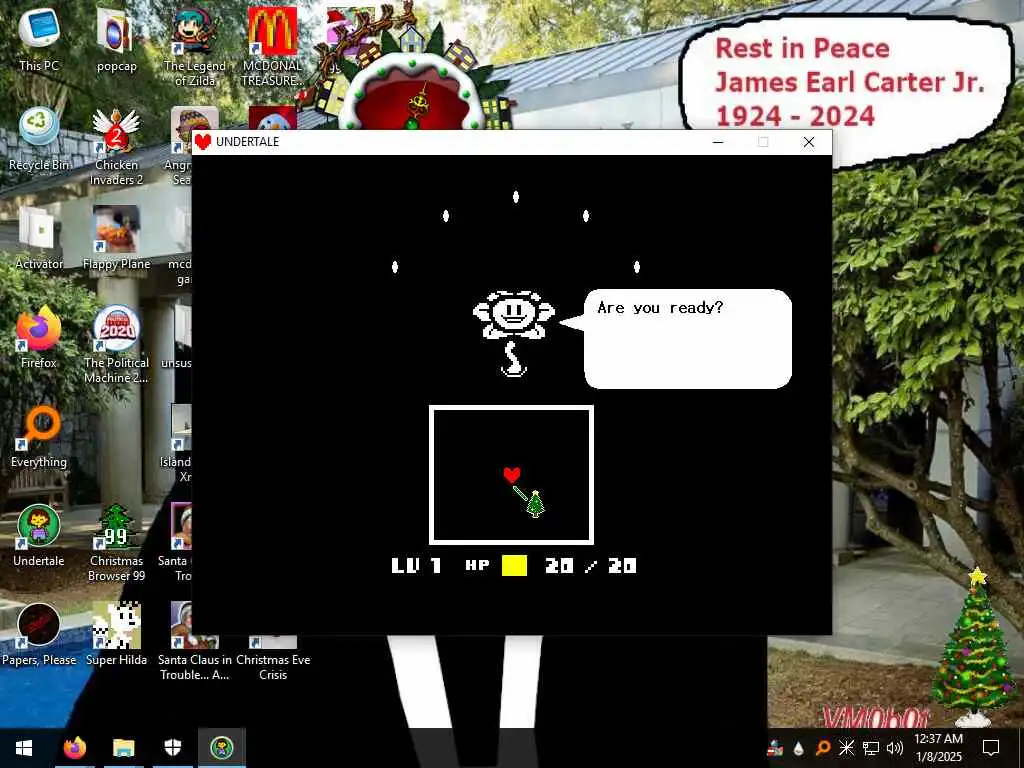Screen dimensions: 1024x768
Task: Open the popcap desktop shortcut
Action: coord(116,40)
